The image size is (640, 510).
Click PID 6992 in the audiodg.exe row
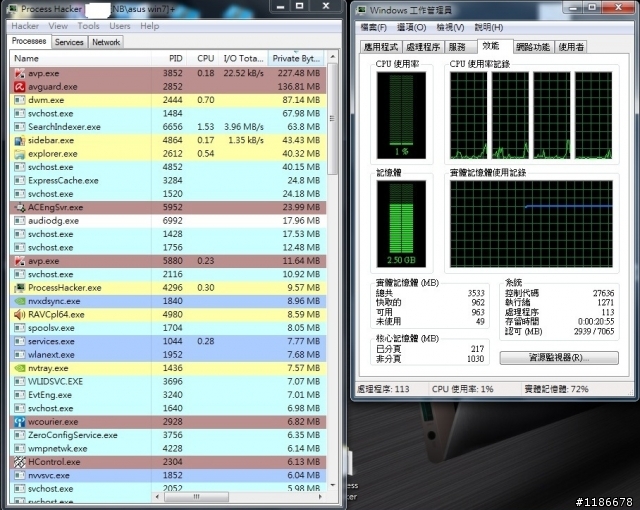(x=173, y=221)
